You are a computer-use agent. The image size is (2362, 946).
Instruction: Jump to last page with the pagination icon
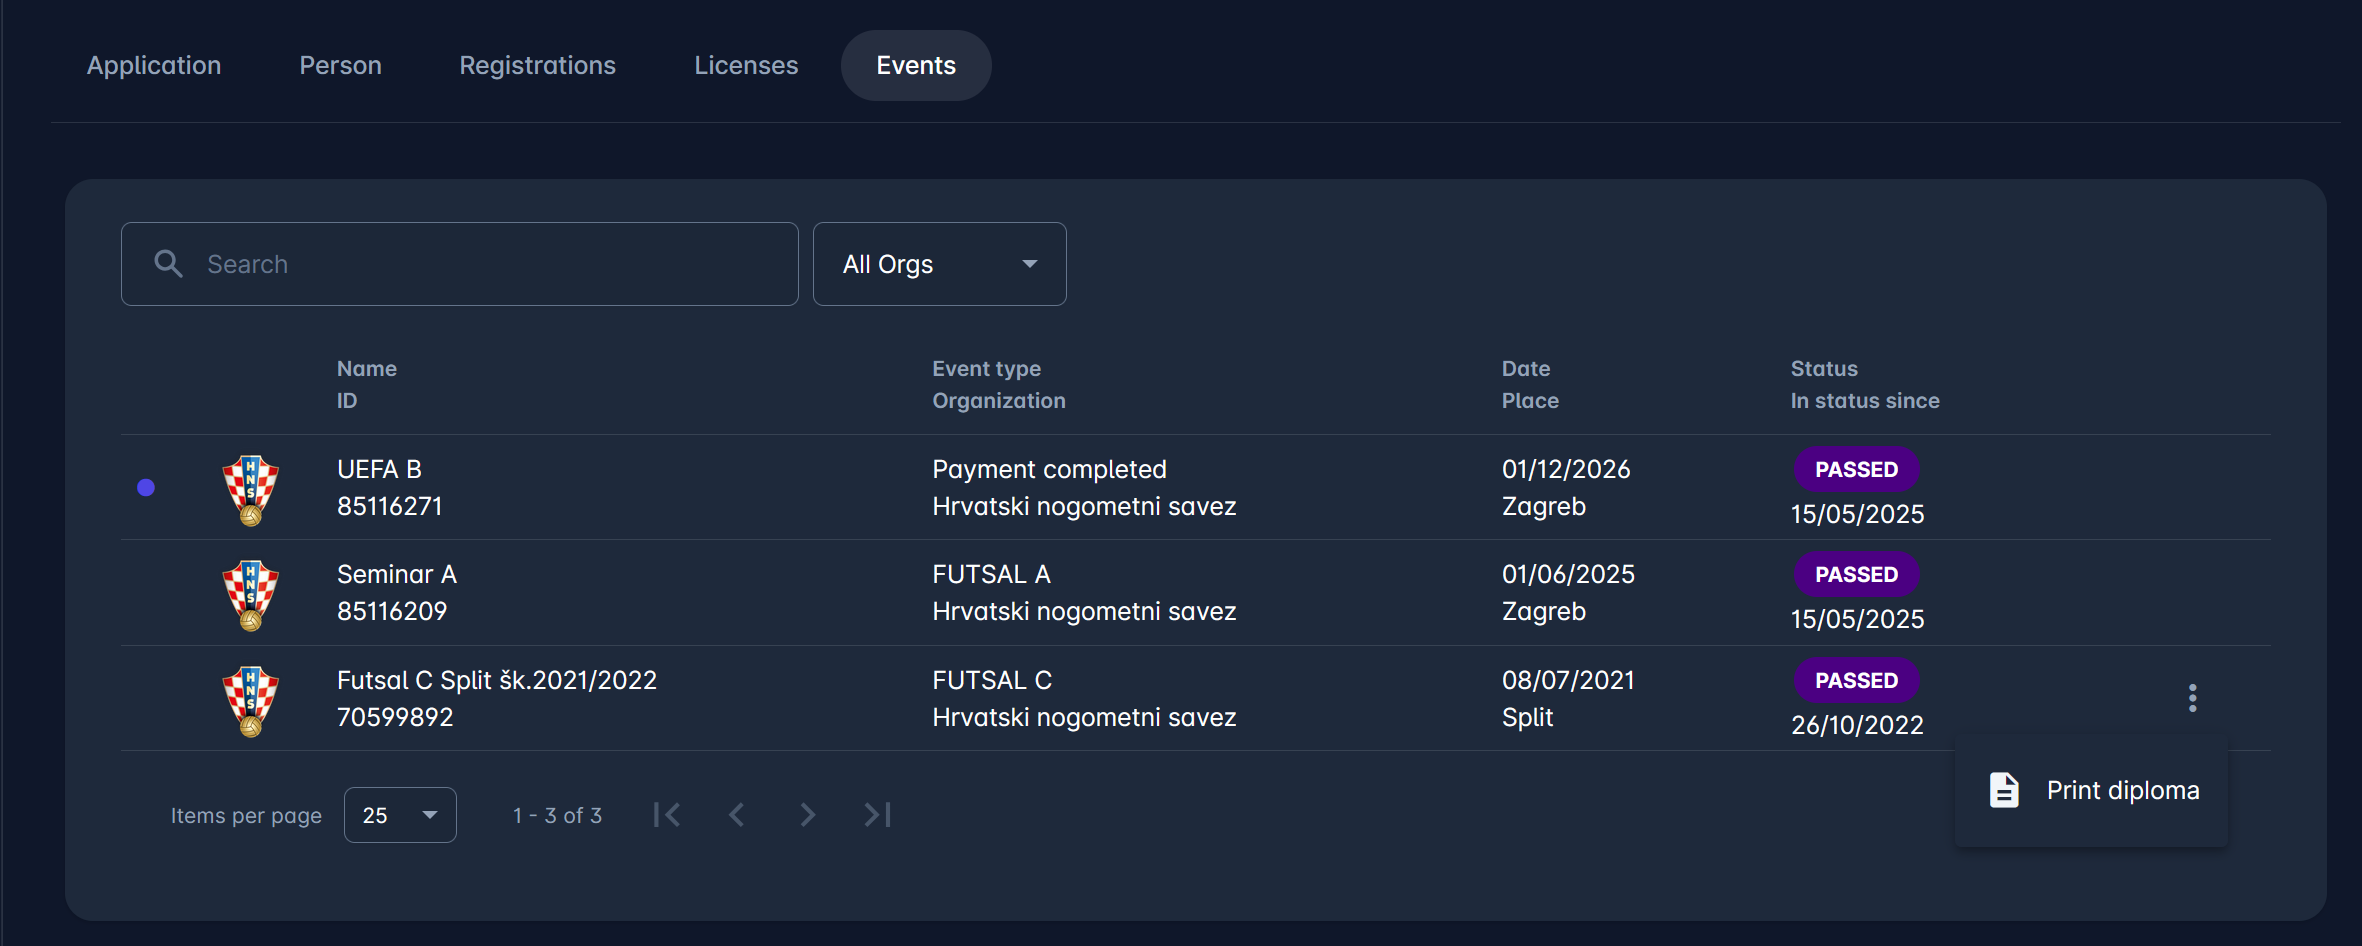point(877,814)
